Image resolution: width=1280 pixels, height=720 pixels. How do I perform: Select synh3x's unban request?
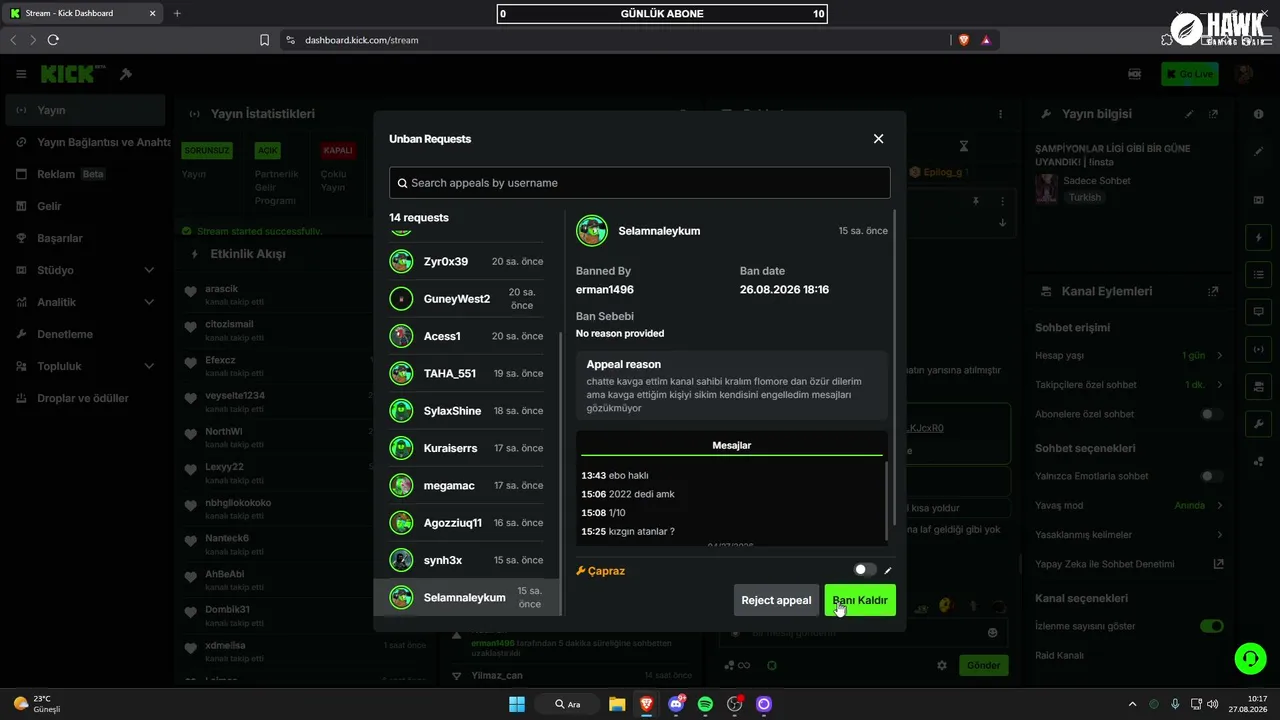pos(467,560)
